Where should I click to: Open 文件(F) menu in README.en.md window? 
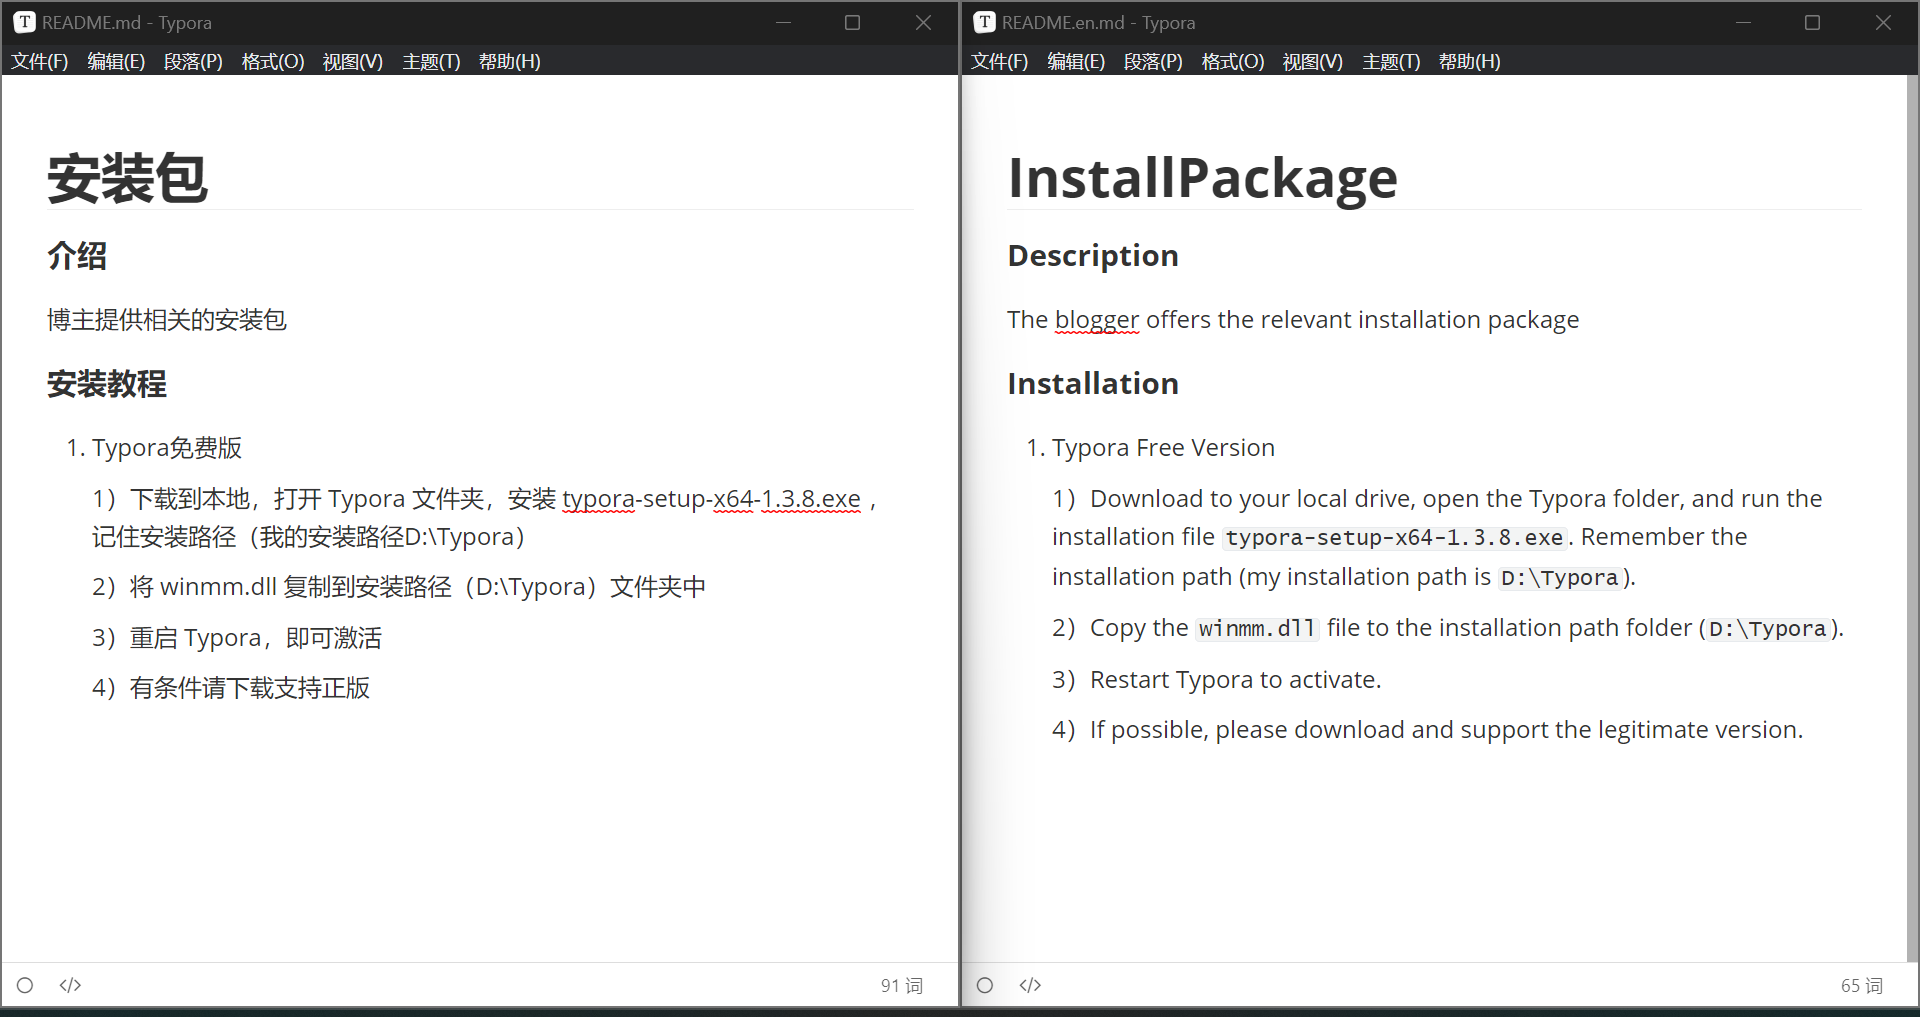(x=1000, y=61)
